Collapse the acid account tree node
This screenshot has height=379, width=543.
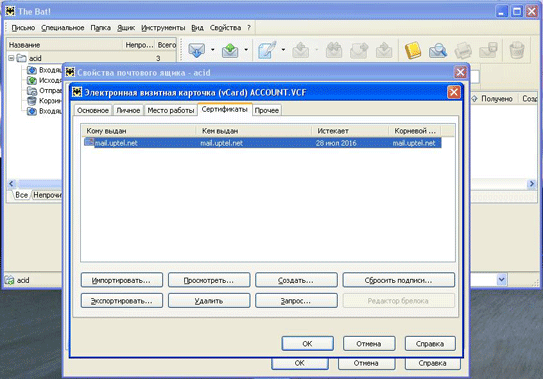(11, 58)
